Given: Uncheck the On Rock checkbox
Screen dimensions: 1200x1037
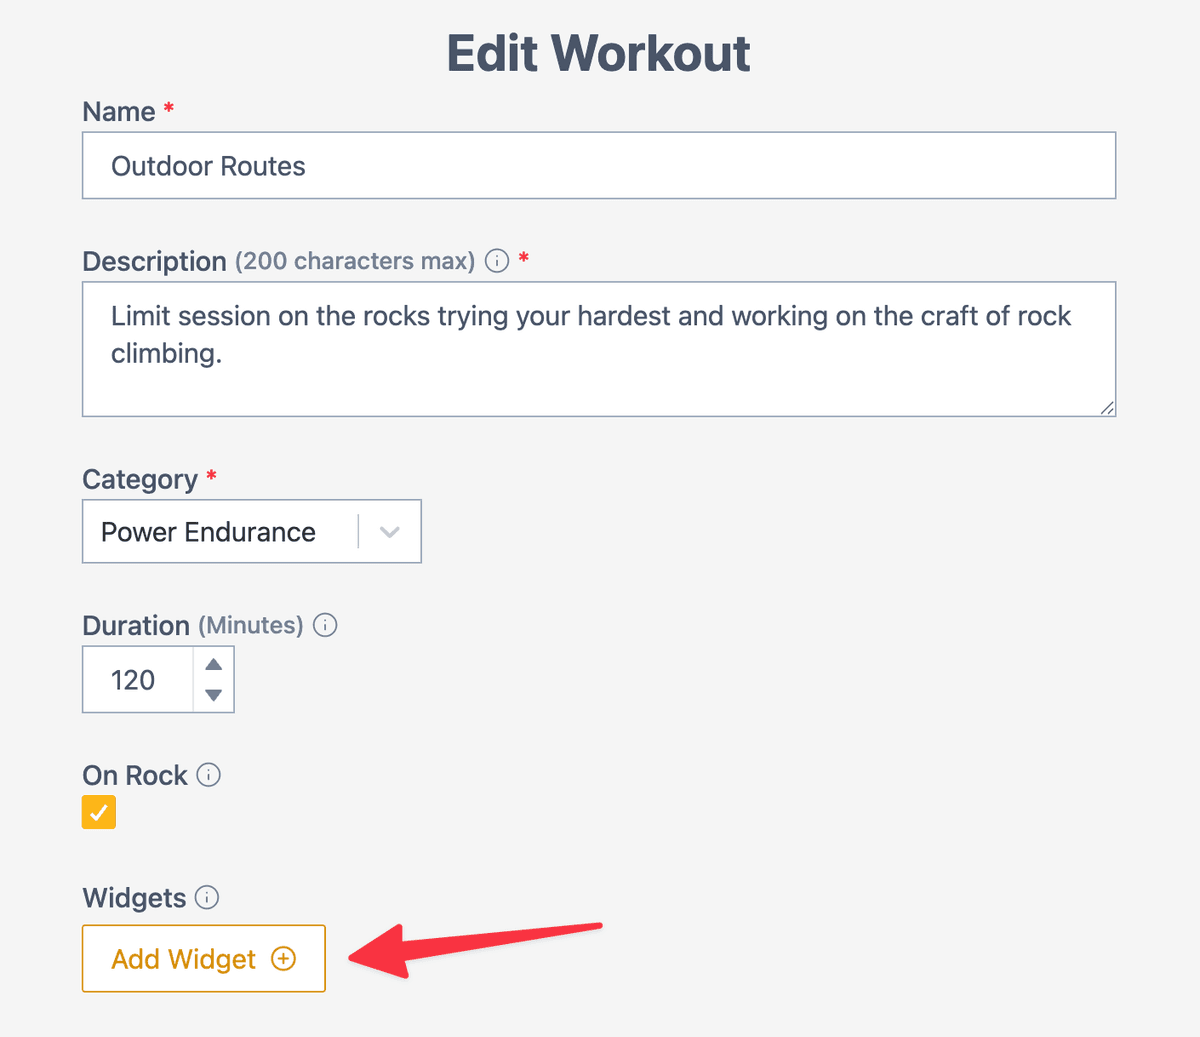Looking at the screenshot, I should 99,812.
